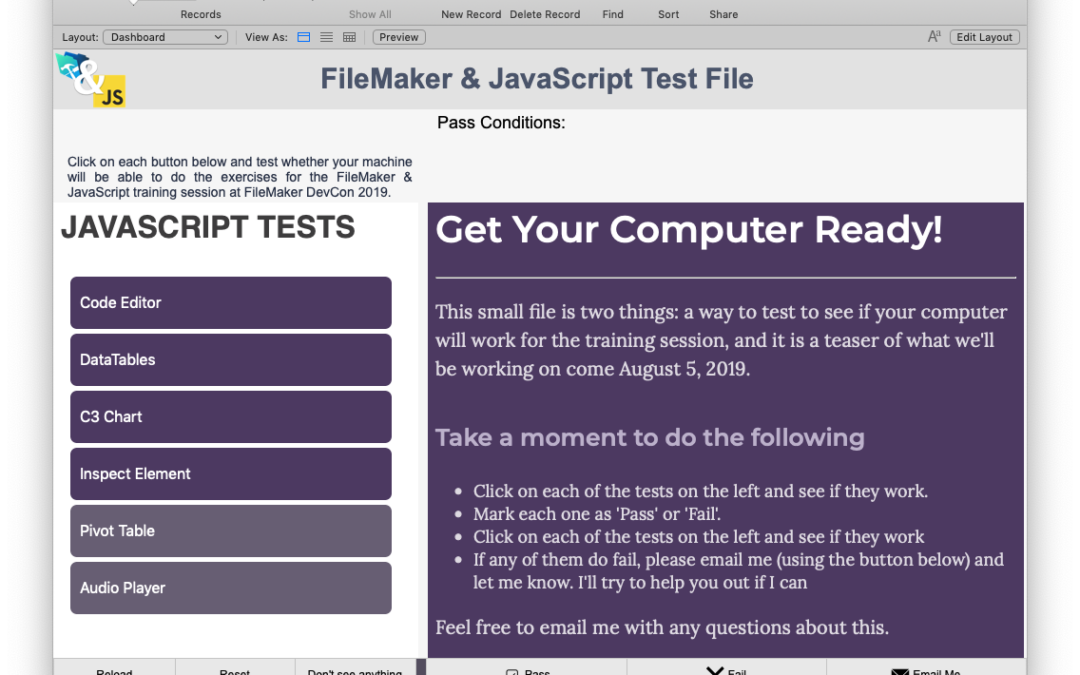Click the "Click on each button below" instructions
Screen dimensions: 1080x675
[240, 177]
